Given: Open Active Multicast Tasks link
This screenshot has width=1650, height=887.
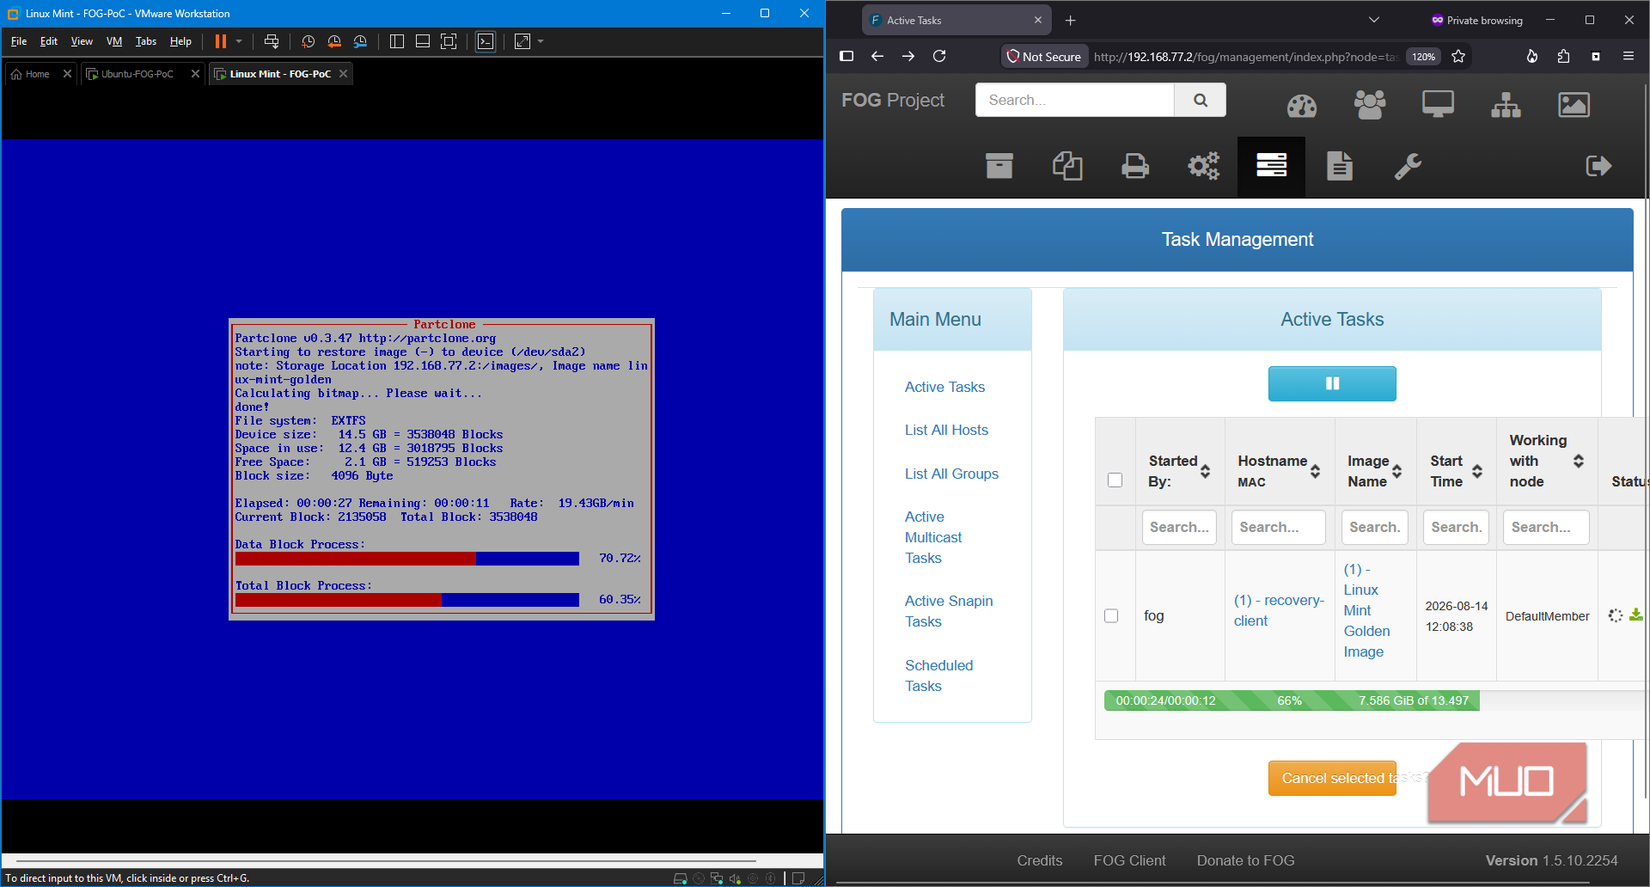Looking at the screenshot, I should (933, 537).
